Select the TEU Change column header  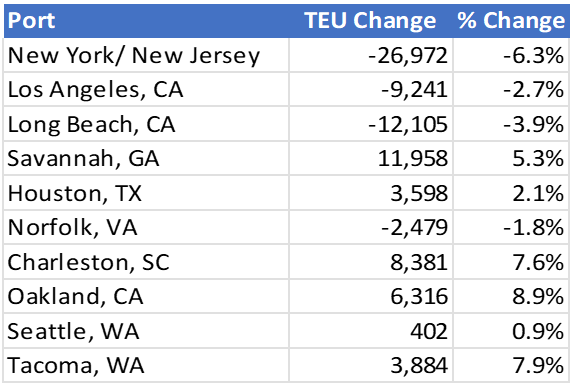click(371, 21)
